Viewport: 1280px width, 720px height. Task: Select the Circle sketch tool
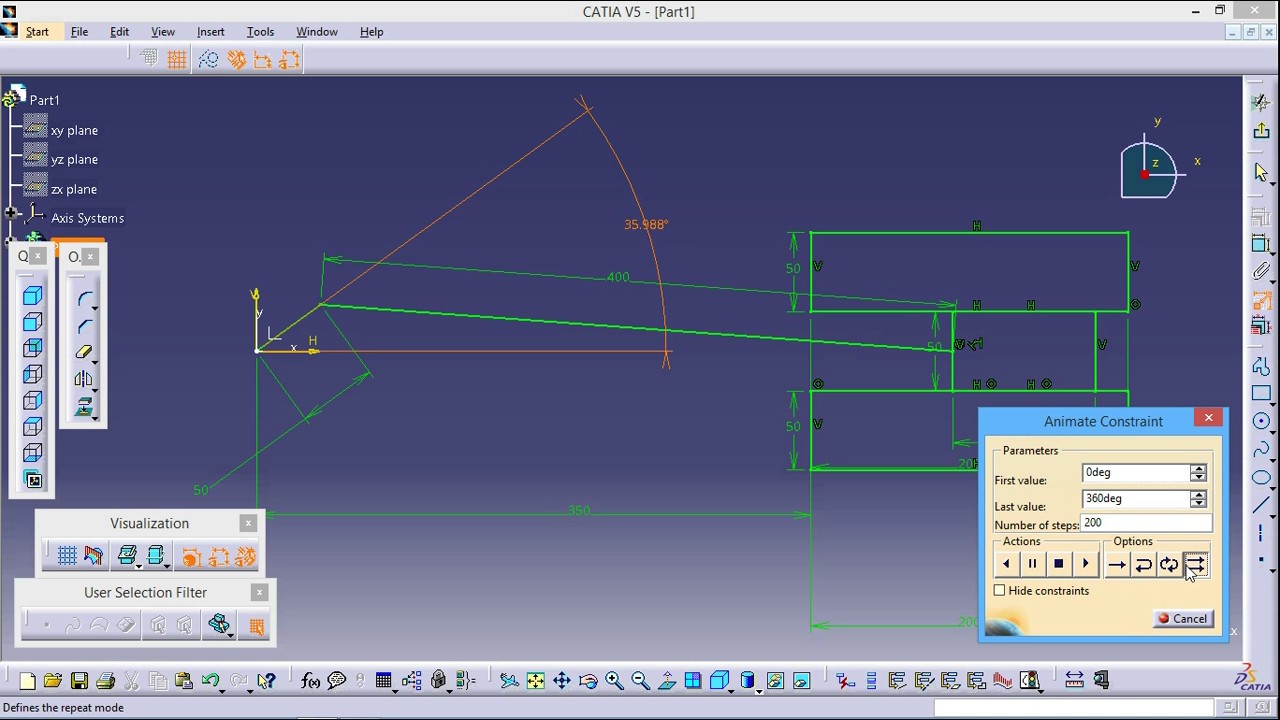pos(1262,421)
